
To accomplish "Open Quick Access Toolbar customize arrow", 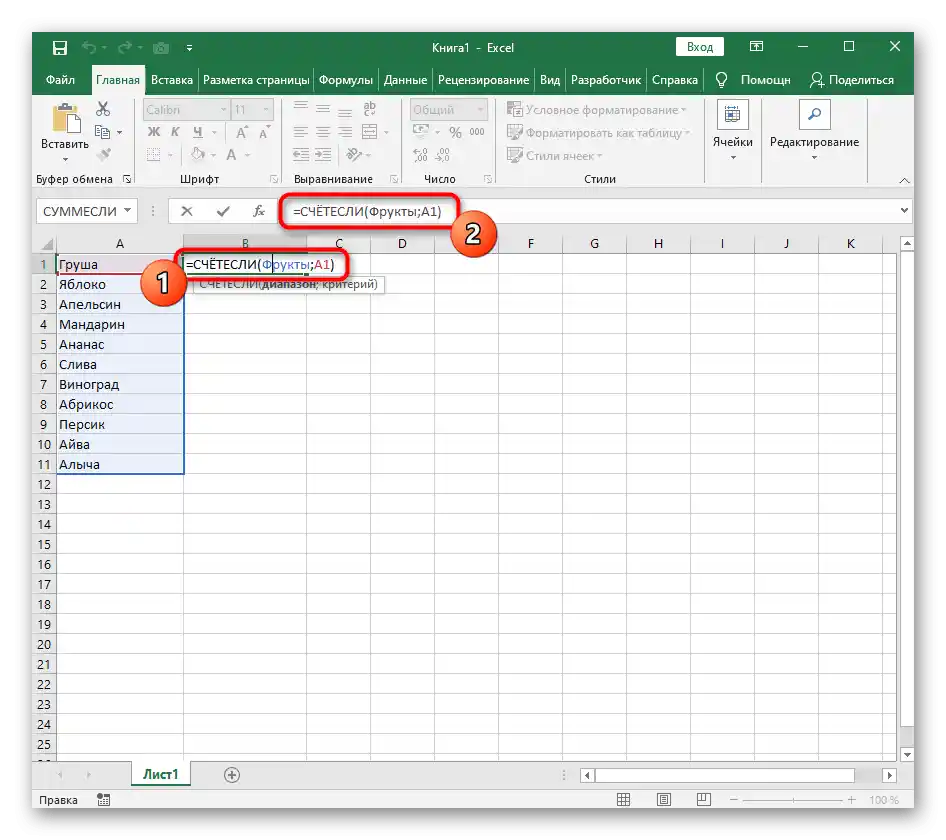I will click(189, 48).
